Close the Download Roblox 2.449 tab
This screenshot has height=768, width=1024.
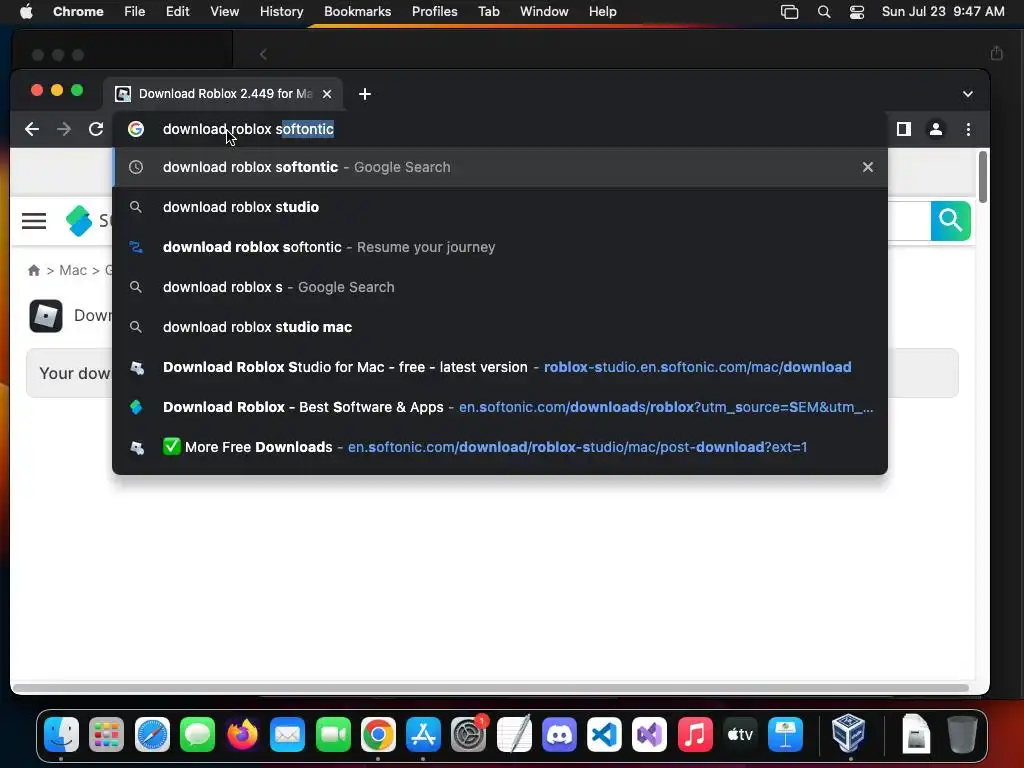click(x=327, y=94)
